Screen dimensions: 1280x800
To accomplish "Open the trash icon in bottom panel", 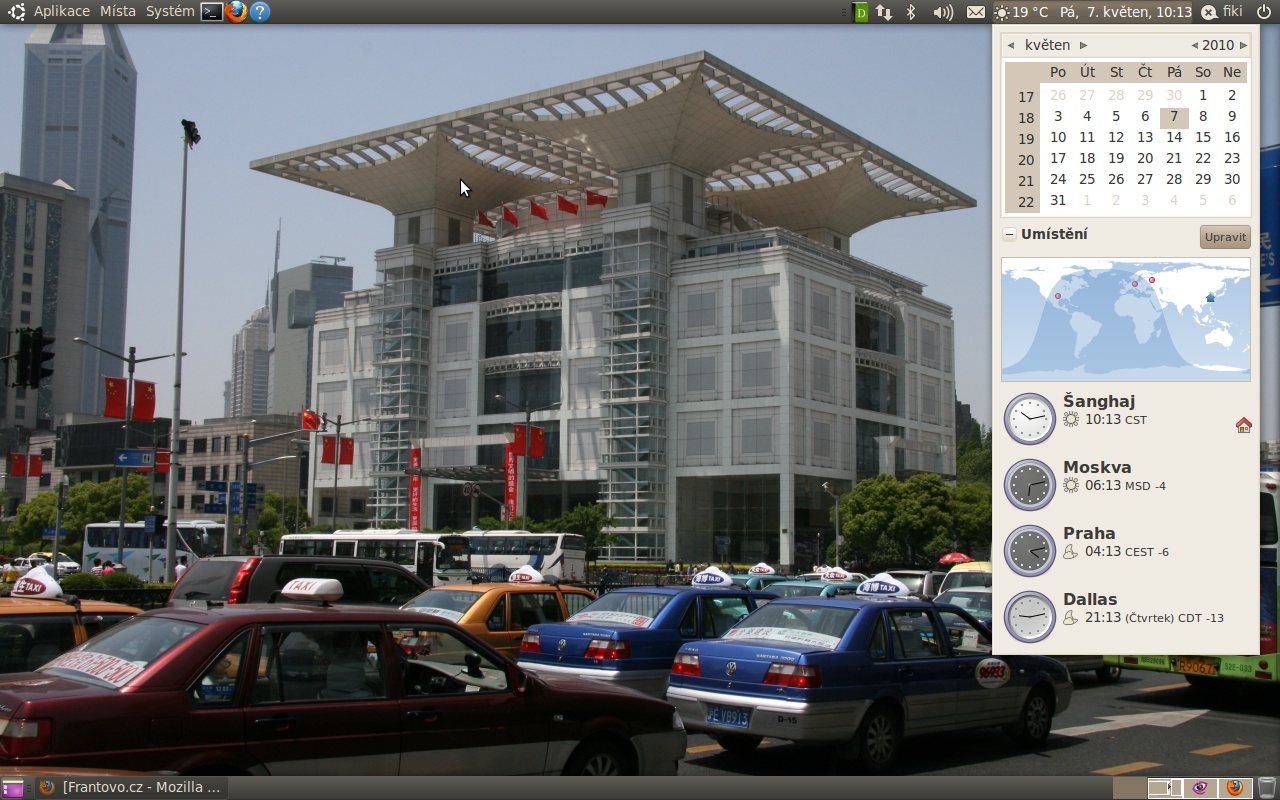I will pyautogui.click(x=1267, y=788).
